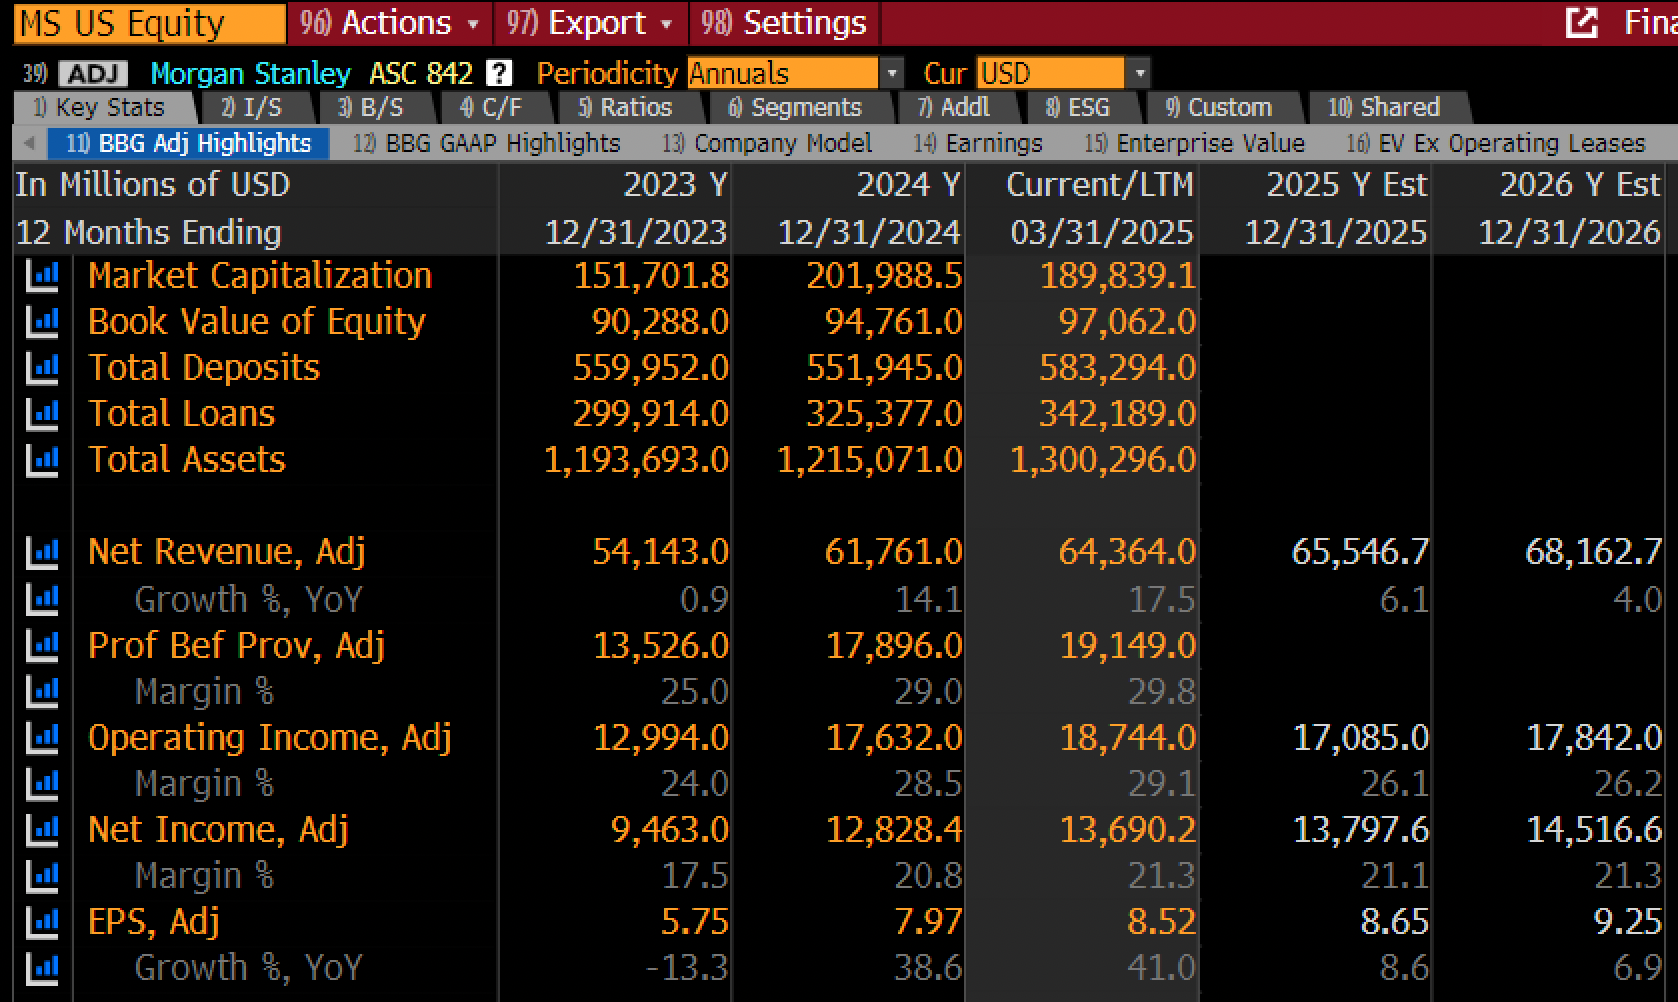Open the Settings button
The width and height of the screenshot is (1678, 1002).
784,22
